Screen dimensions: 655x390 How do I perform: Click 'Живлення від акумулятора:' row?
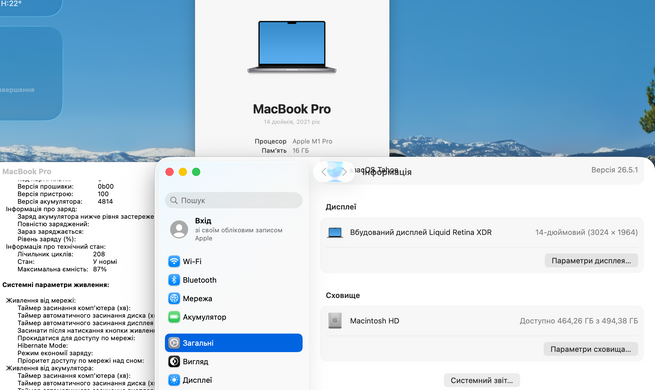point(49,368)
